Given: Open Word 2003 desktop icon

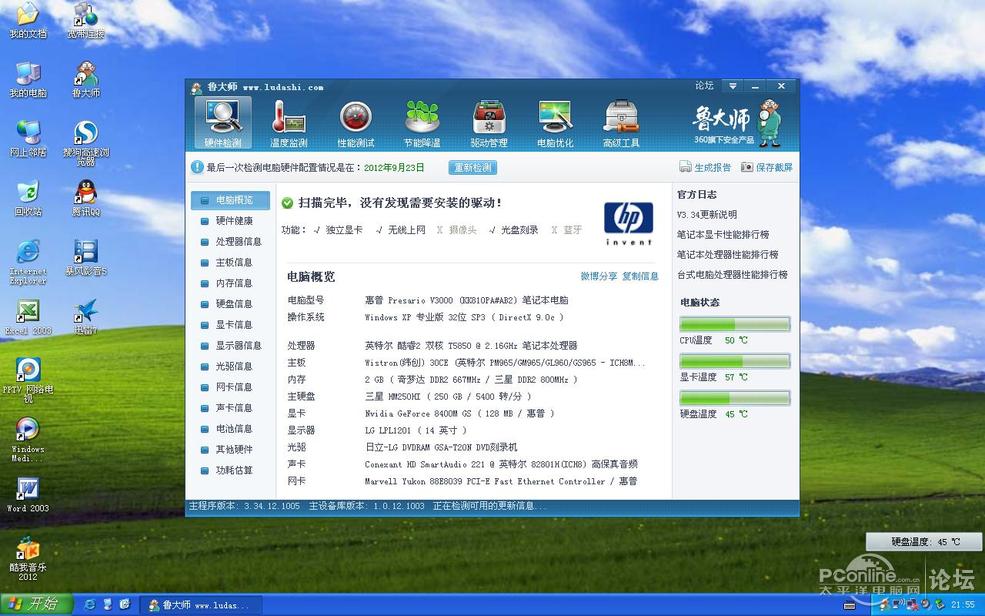Looking at the screenshot, I should coord(28,494).
